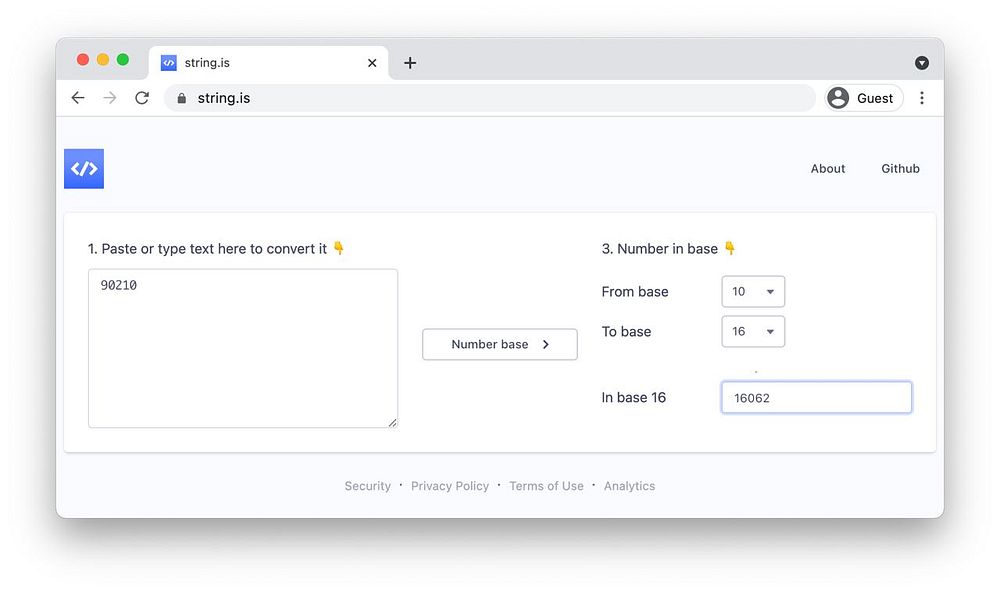Screen dimensions: 1000x592
Task: Click the Guest profile avatar
Action: 839,98
